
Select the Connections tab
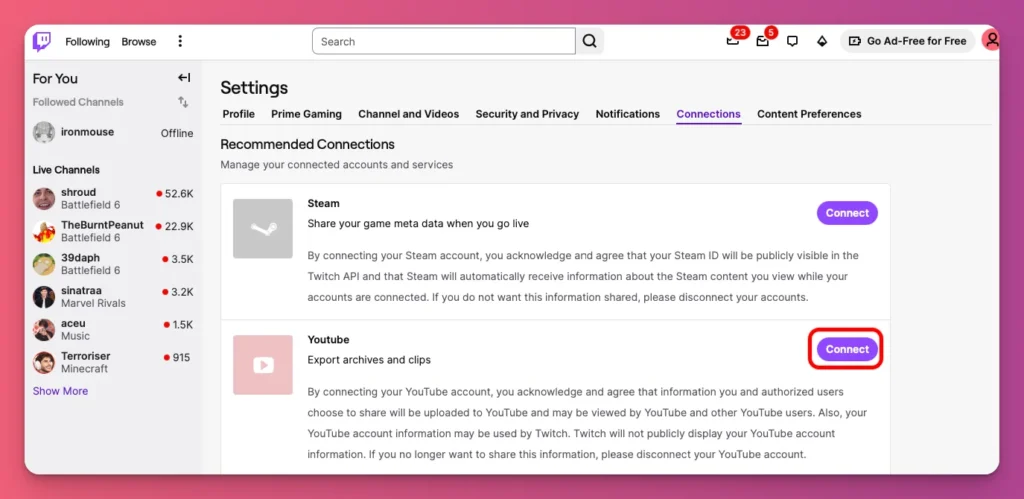[x=709, y=114]
